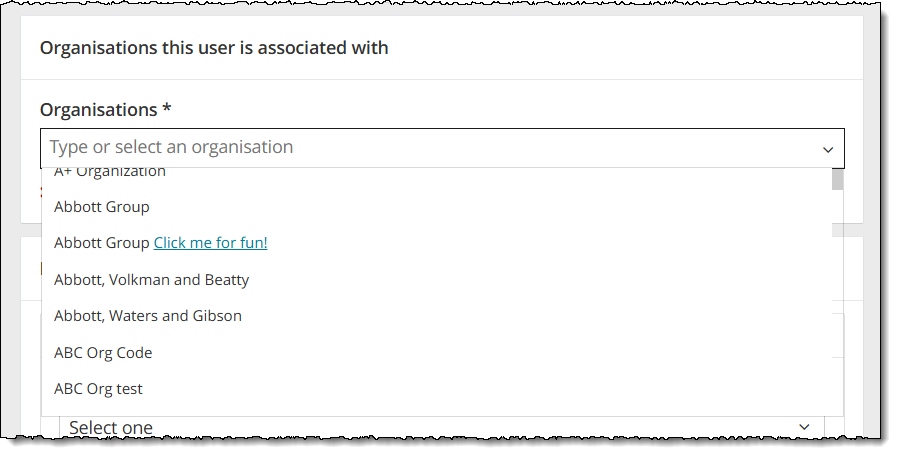Select Abbott Group text beside the fun link
The height and width of the screenshot is (456, 897).
[x=101, y=243]
